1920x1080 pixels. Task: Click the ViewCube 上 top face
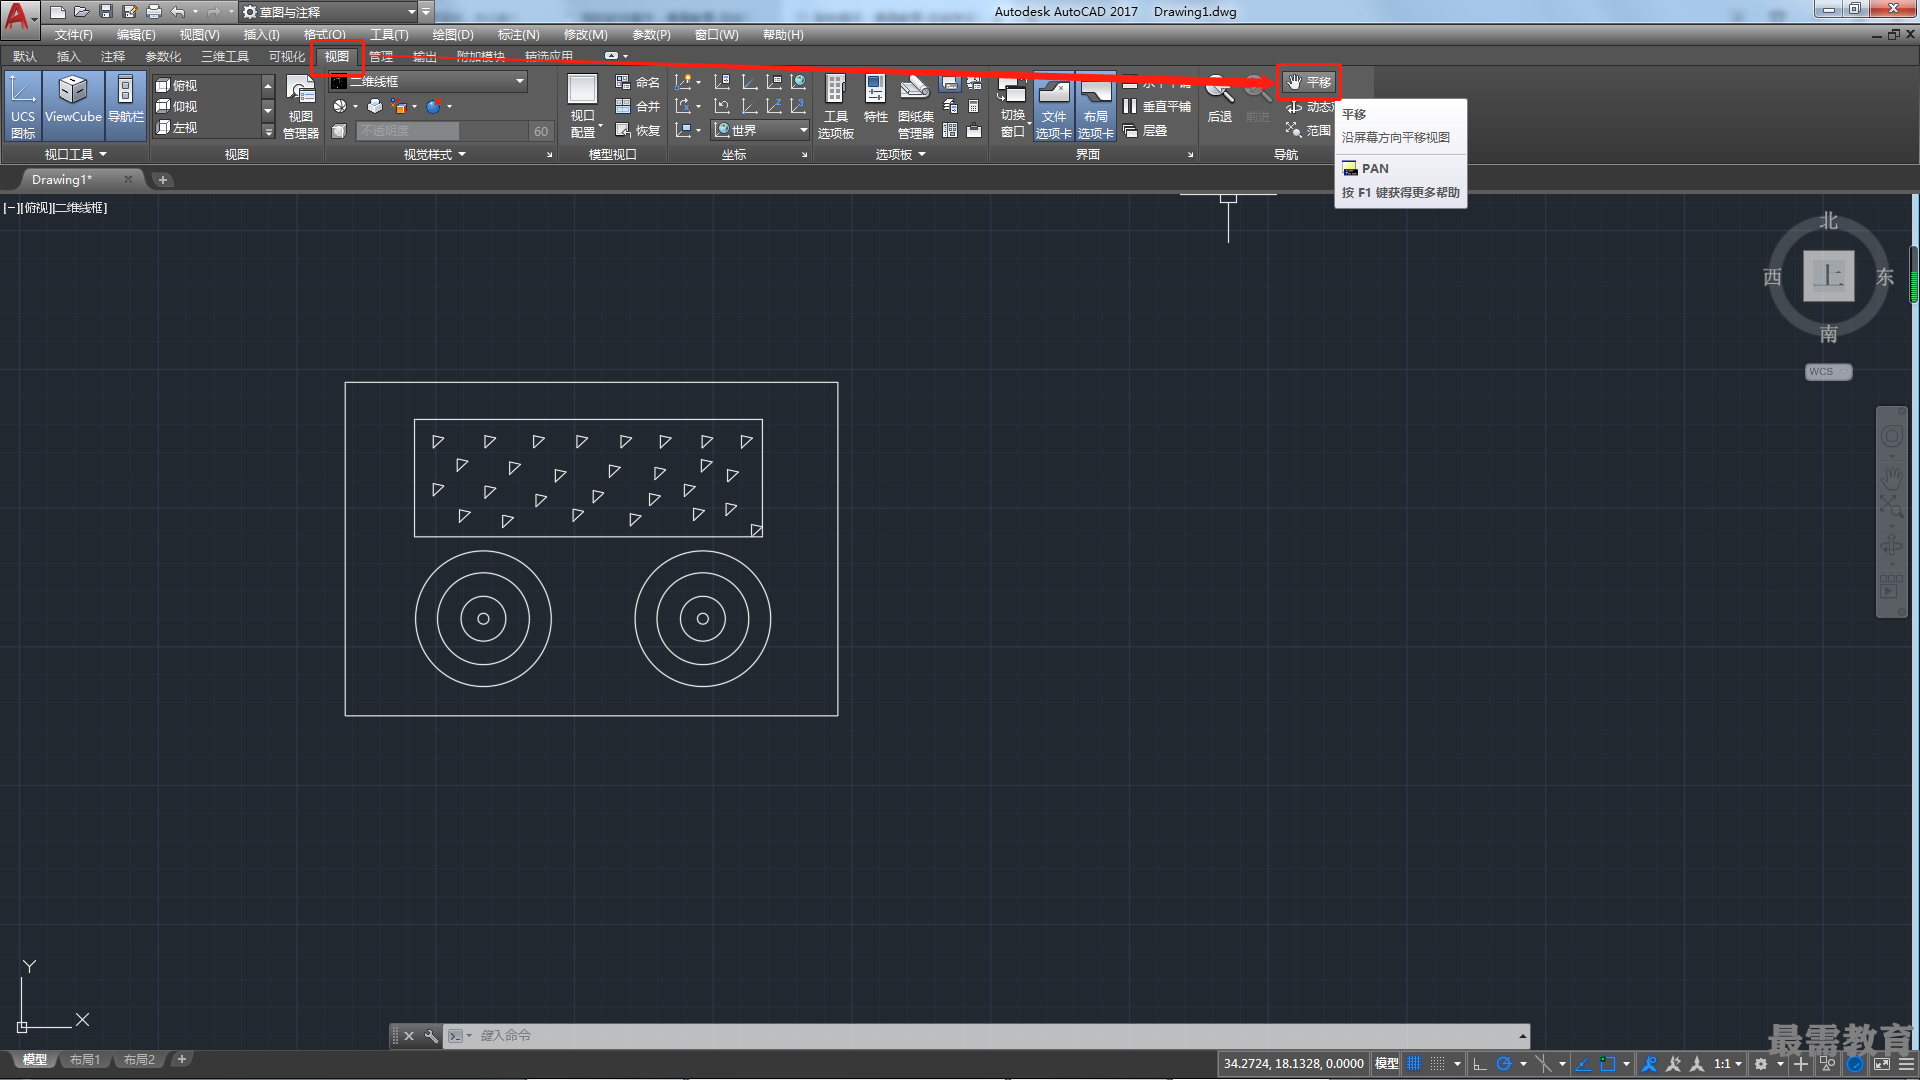coord(1828,276)
